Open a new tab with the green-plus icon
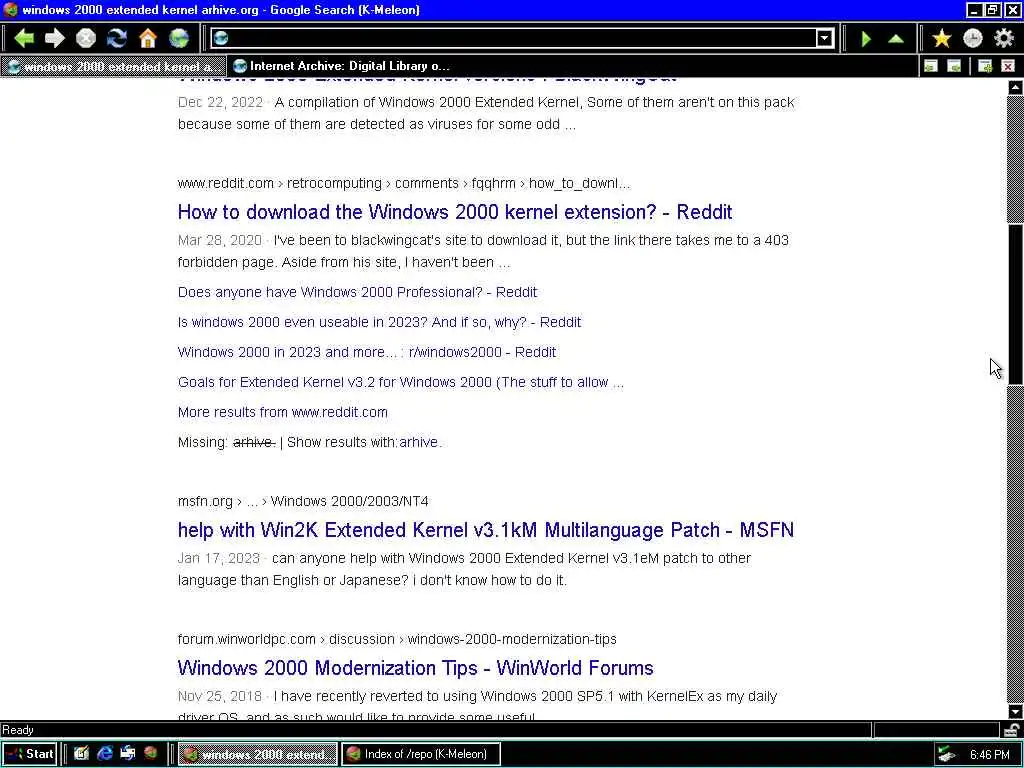Viewport: 1024px width, 768px height. pyautogui.click(x=985, y=66)
